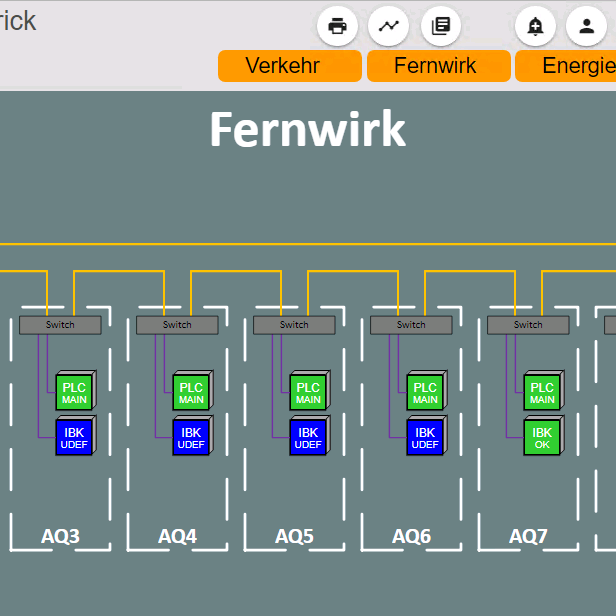Click the alarm bell add icon

[535, 26]
